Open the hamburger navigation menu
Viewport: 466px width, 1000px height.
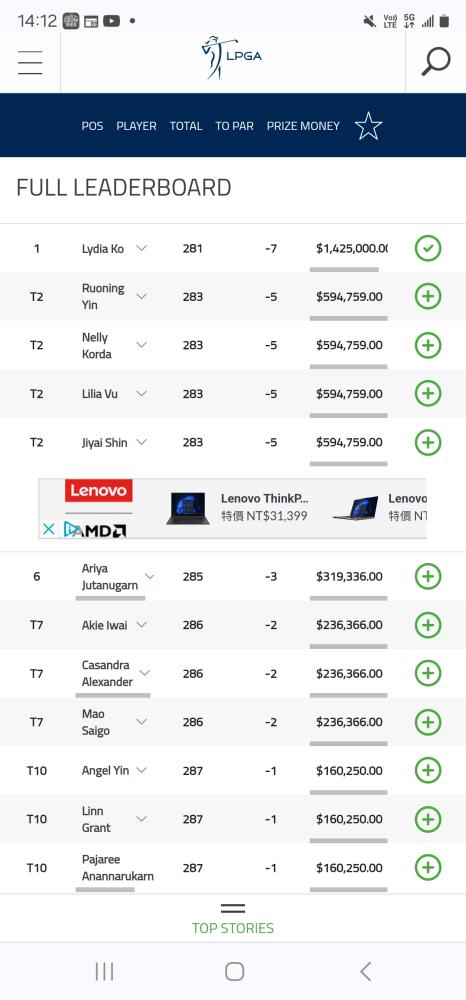pos(30,62)
